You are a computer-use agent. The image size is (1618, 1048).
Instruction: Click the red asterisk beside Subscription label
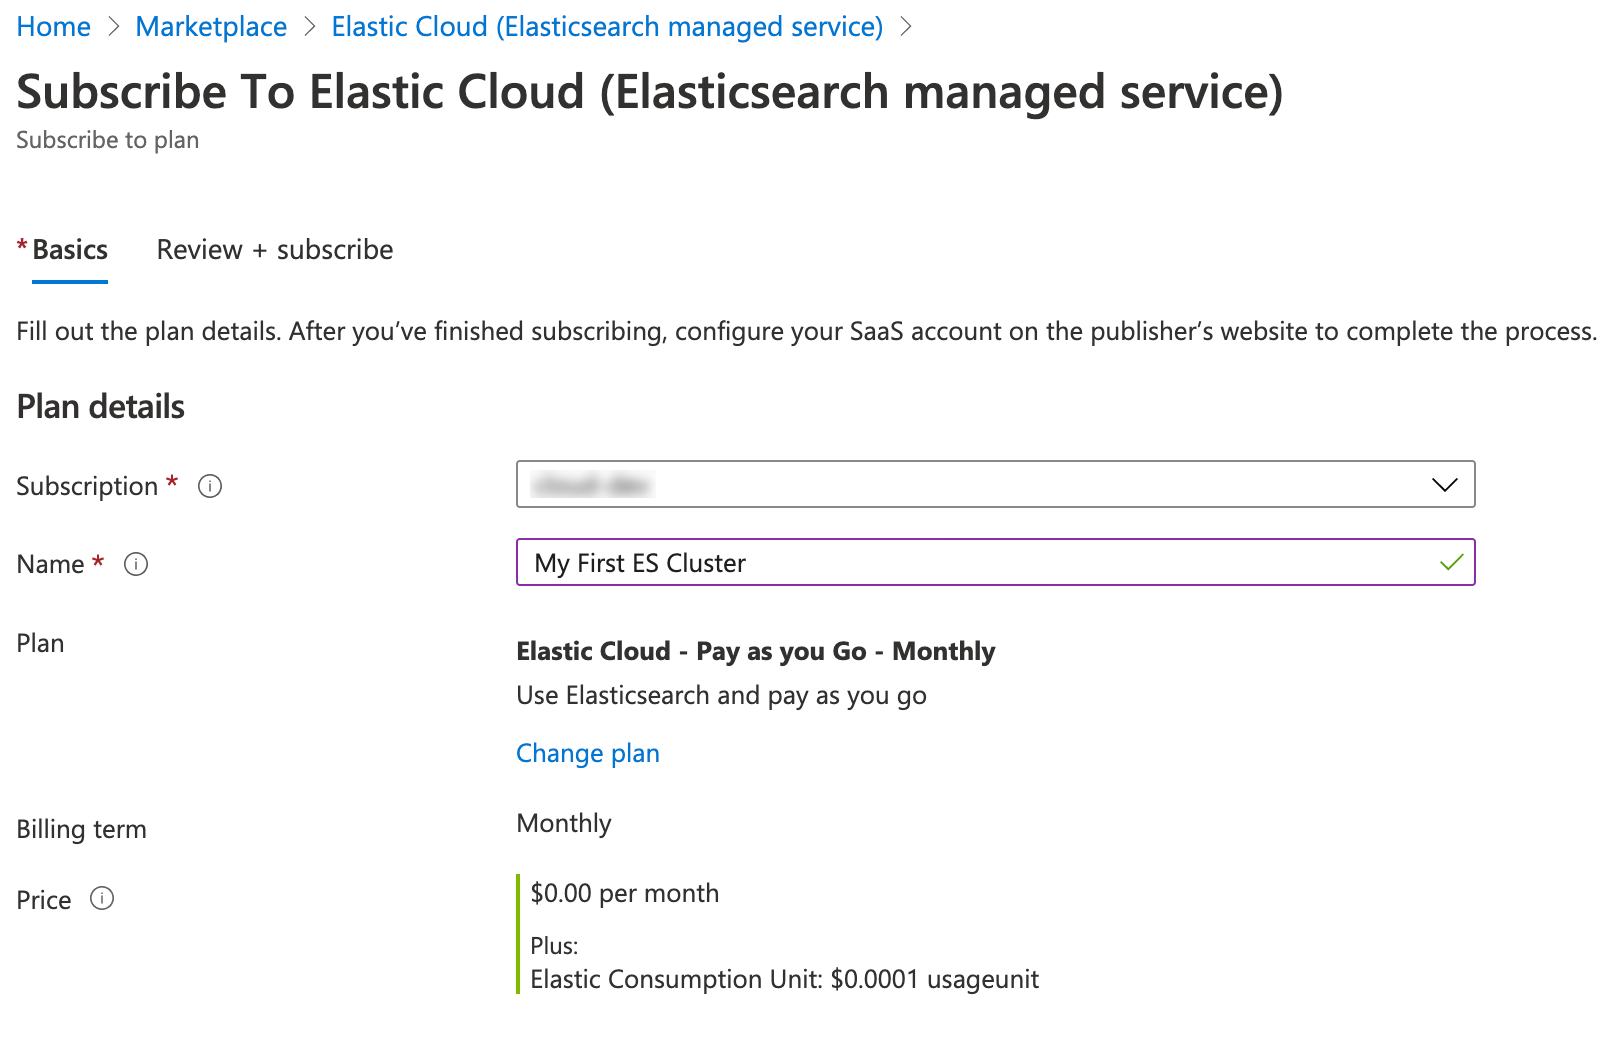click(x=172, y=480)
